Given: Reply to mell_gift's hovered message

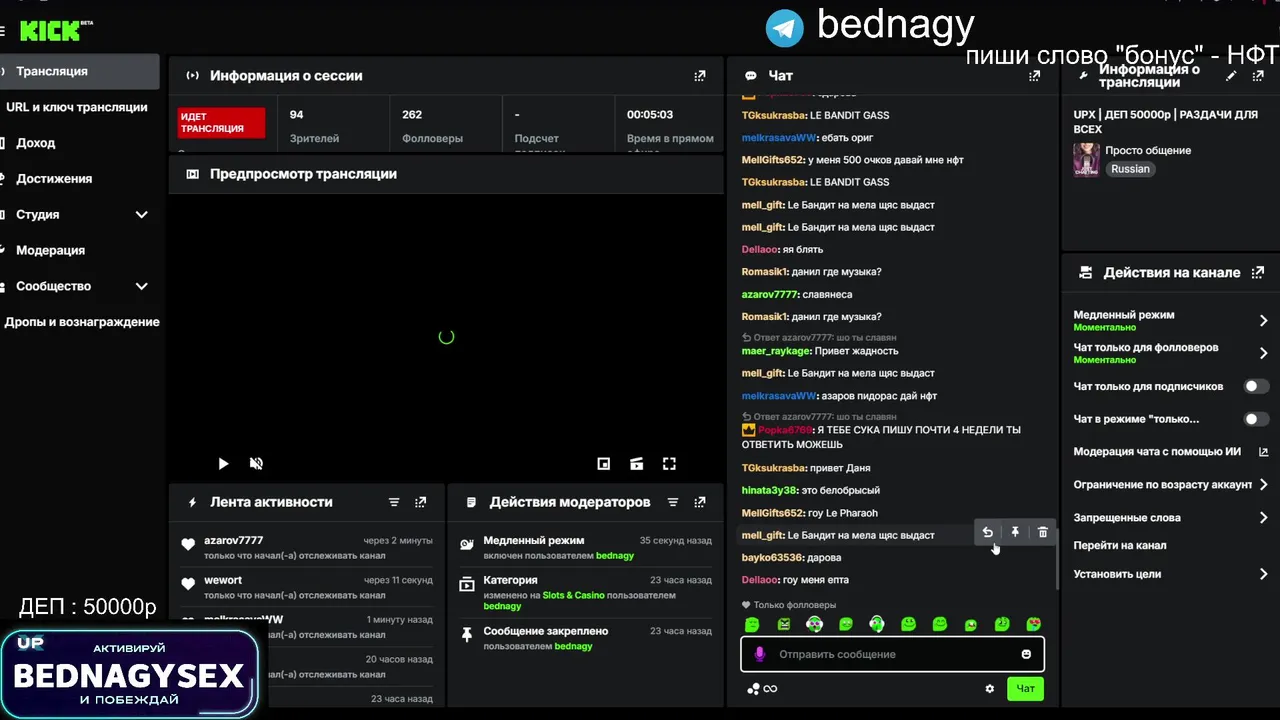Looking at the screenshot, I should [x=987, y=533].
